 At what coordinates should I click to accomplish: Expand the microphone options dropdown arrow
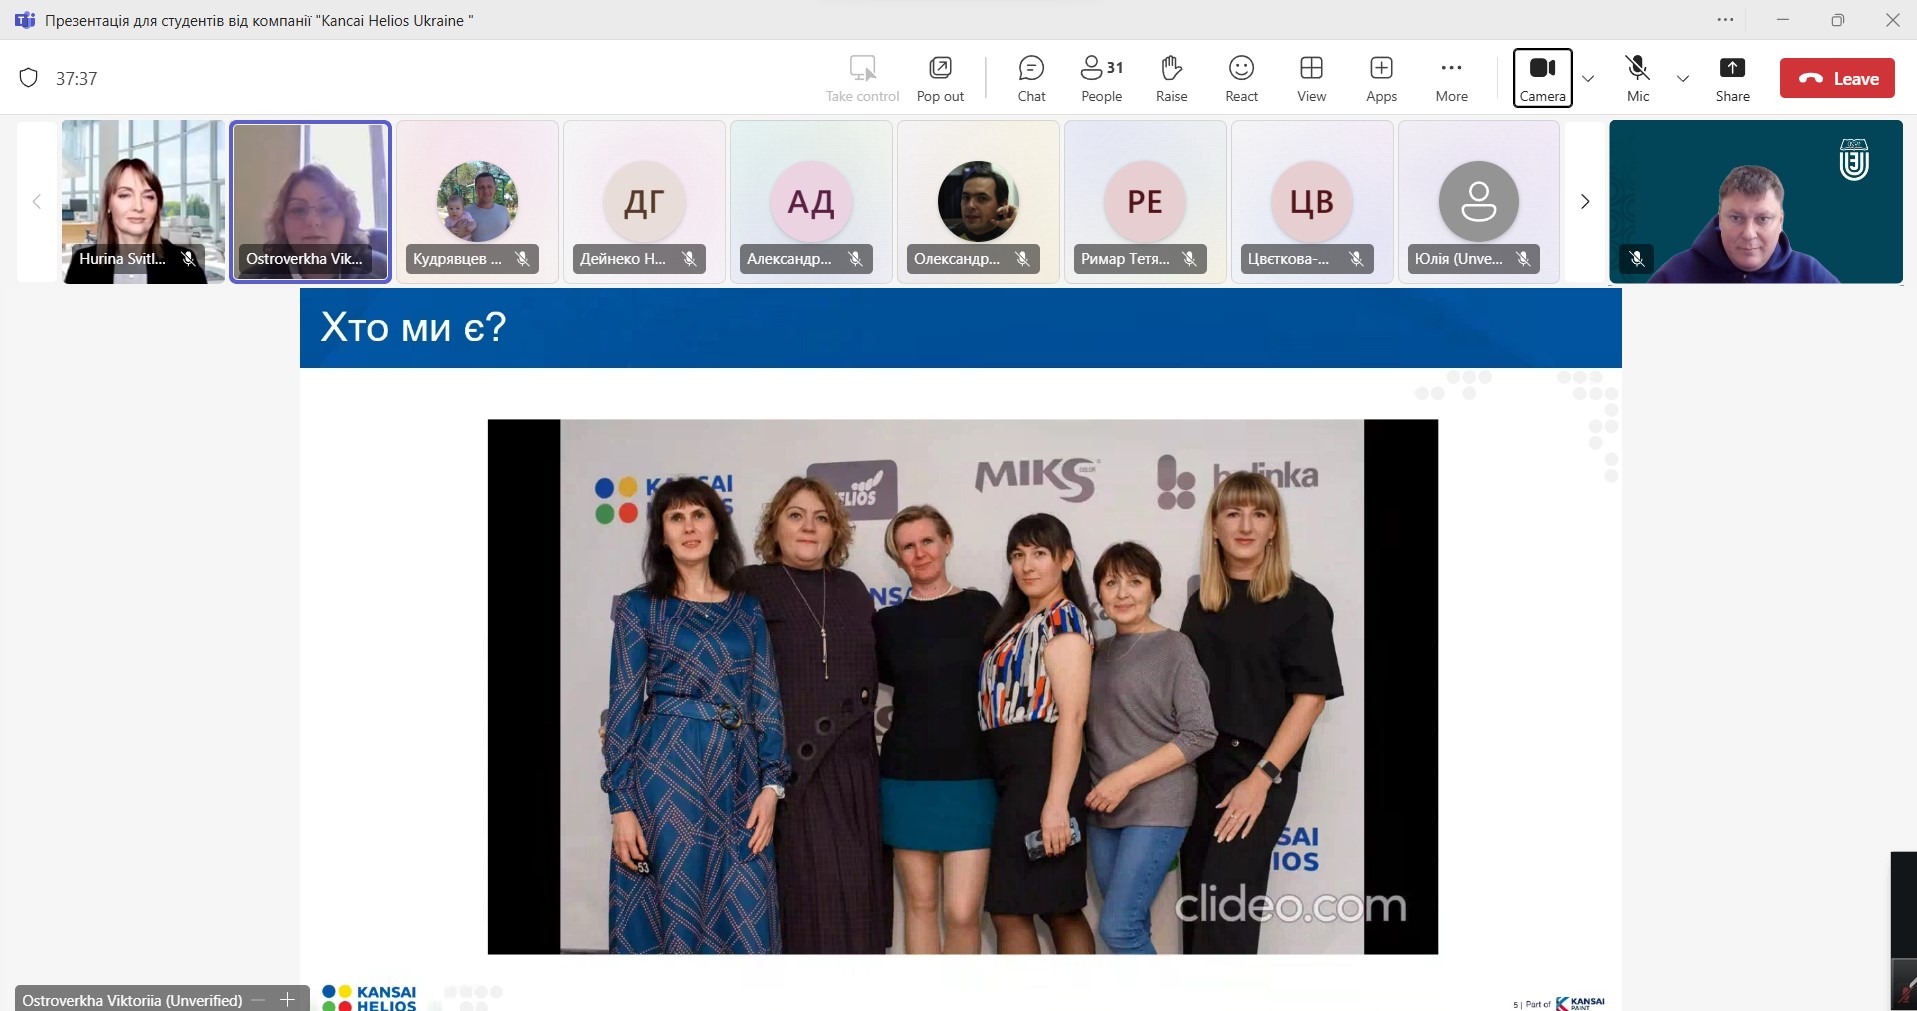click(x=1683, y=79)
